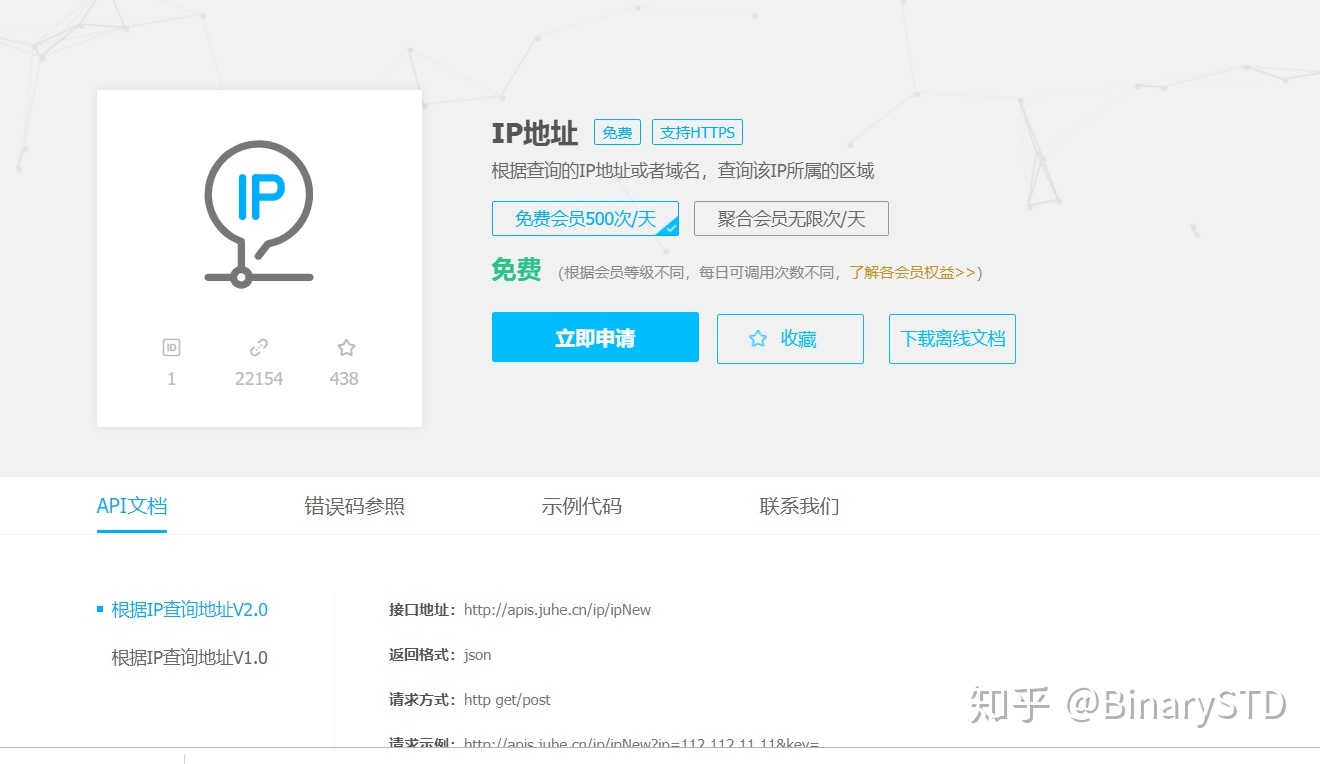Click the green 免费 pricing label
1320x764 pixels.
click(516, 270)
